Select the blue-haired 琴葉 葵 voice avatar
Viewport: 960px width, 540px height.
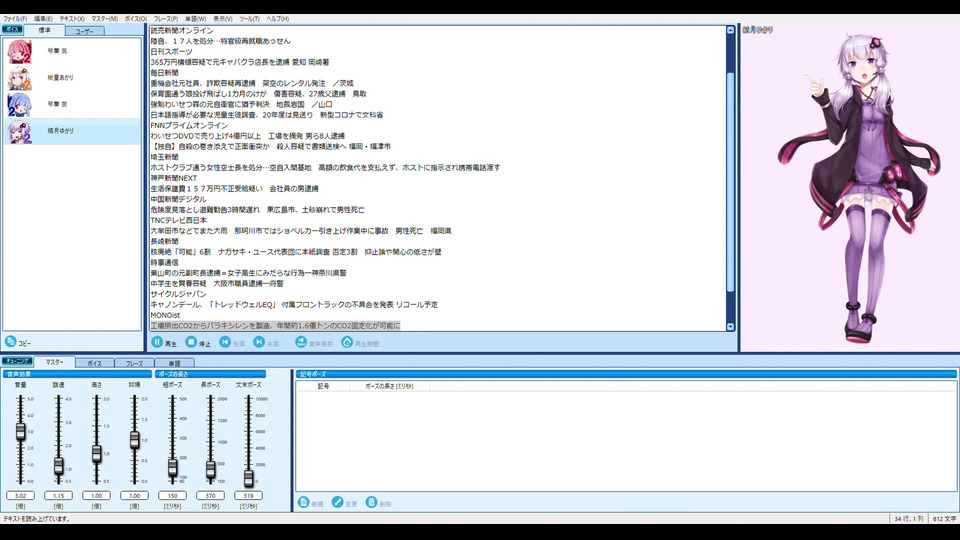coord(19,105)
